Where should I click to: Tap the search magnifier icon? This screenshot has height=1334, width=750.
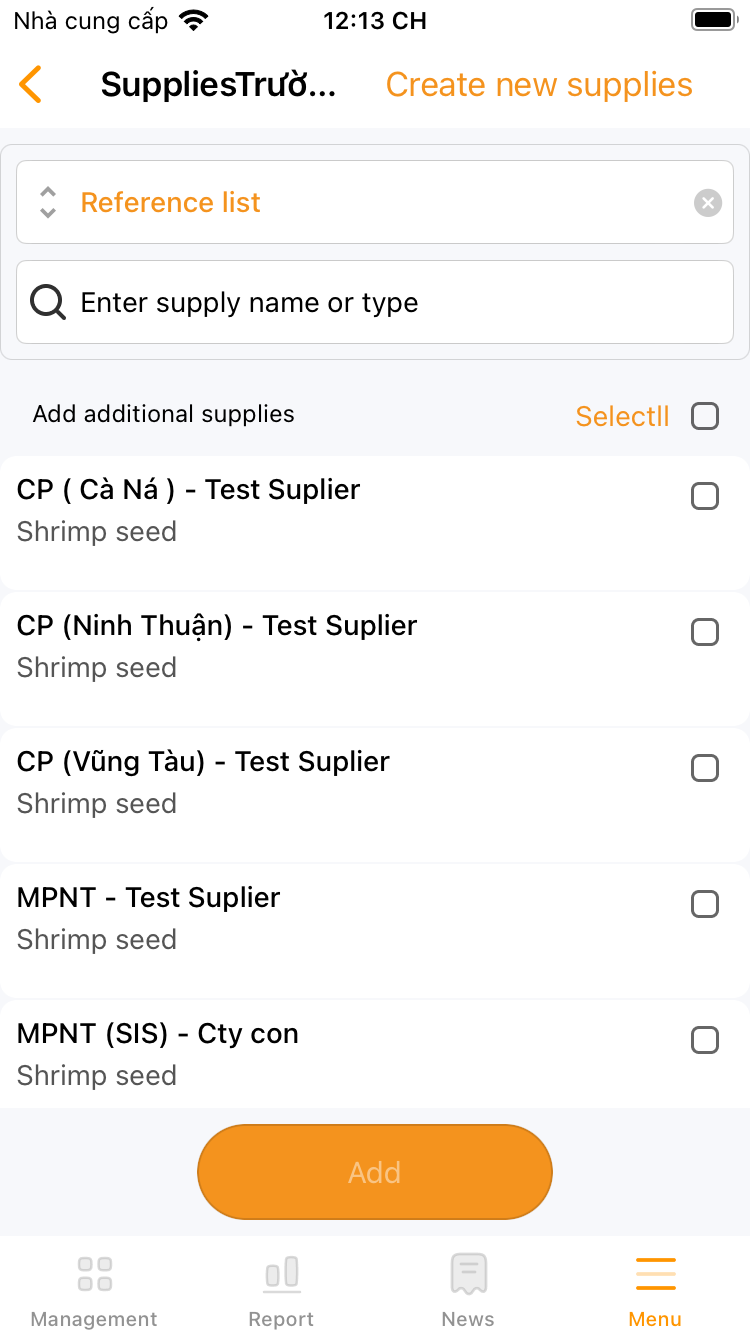pos(48,302)
